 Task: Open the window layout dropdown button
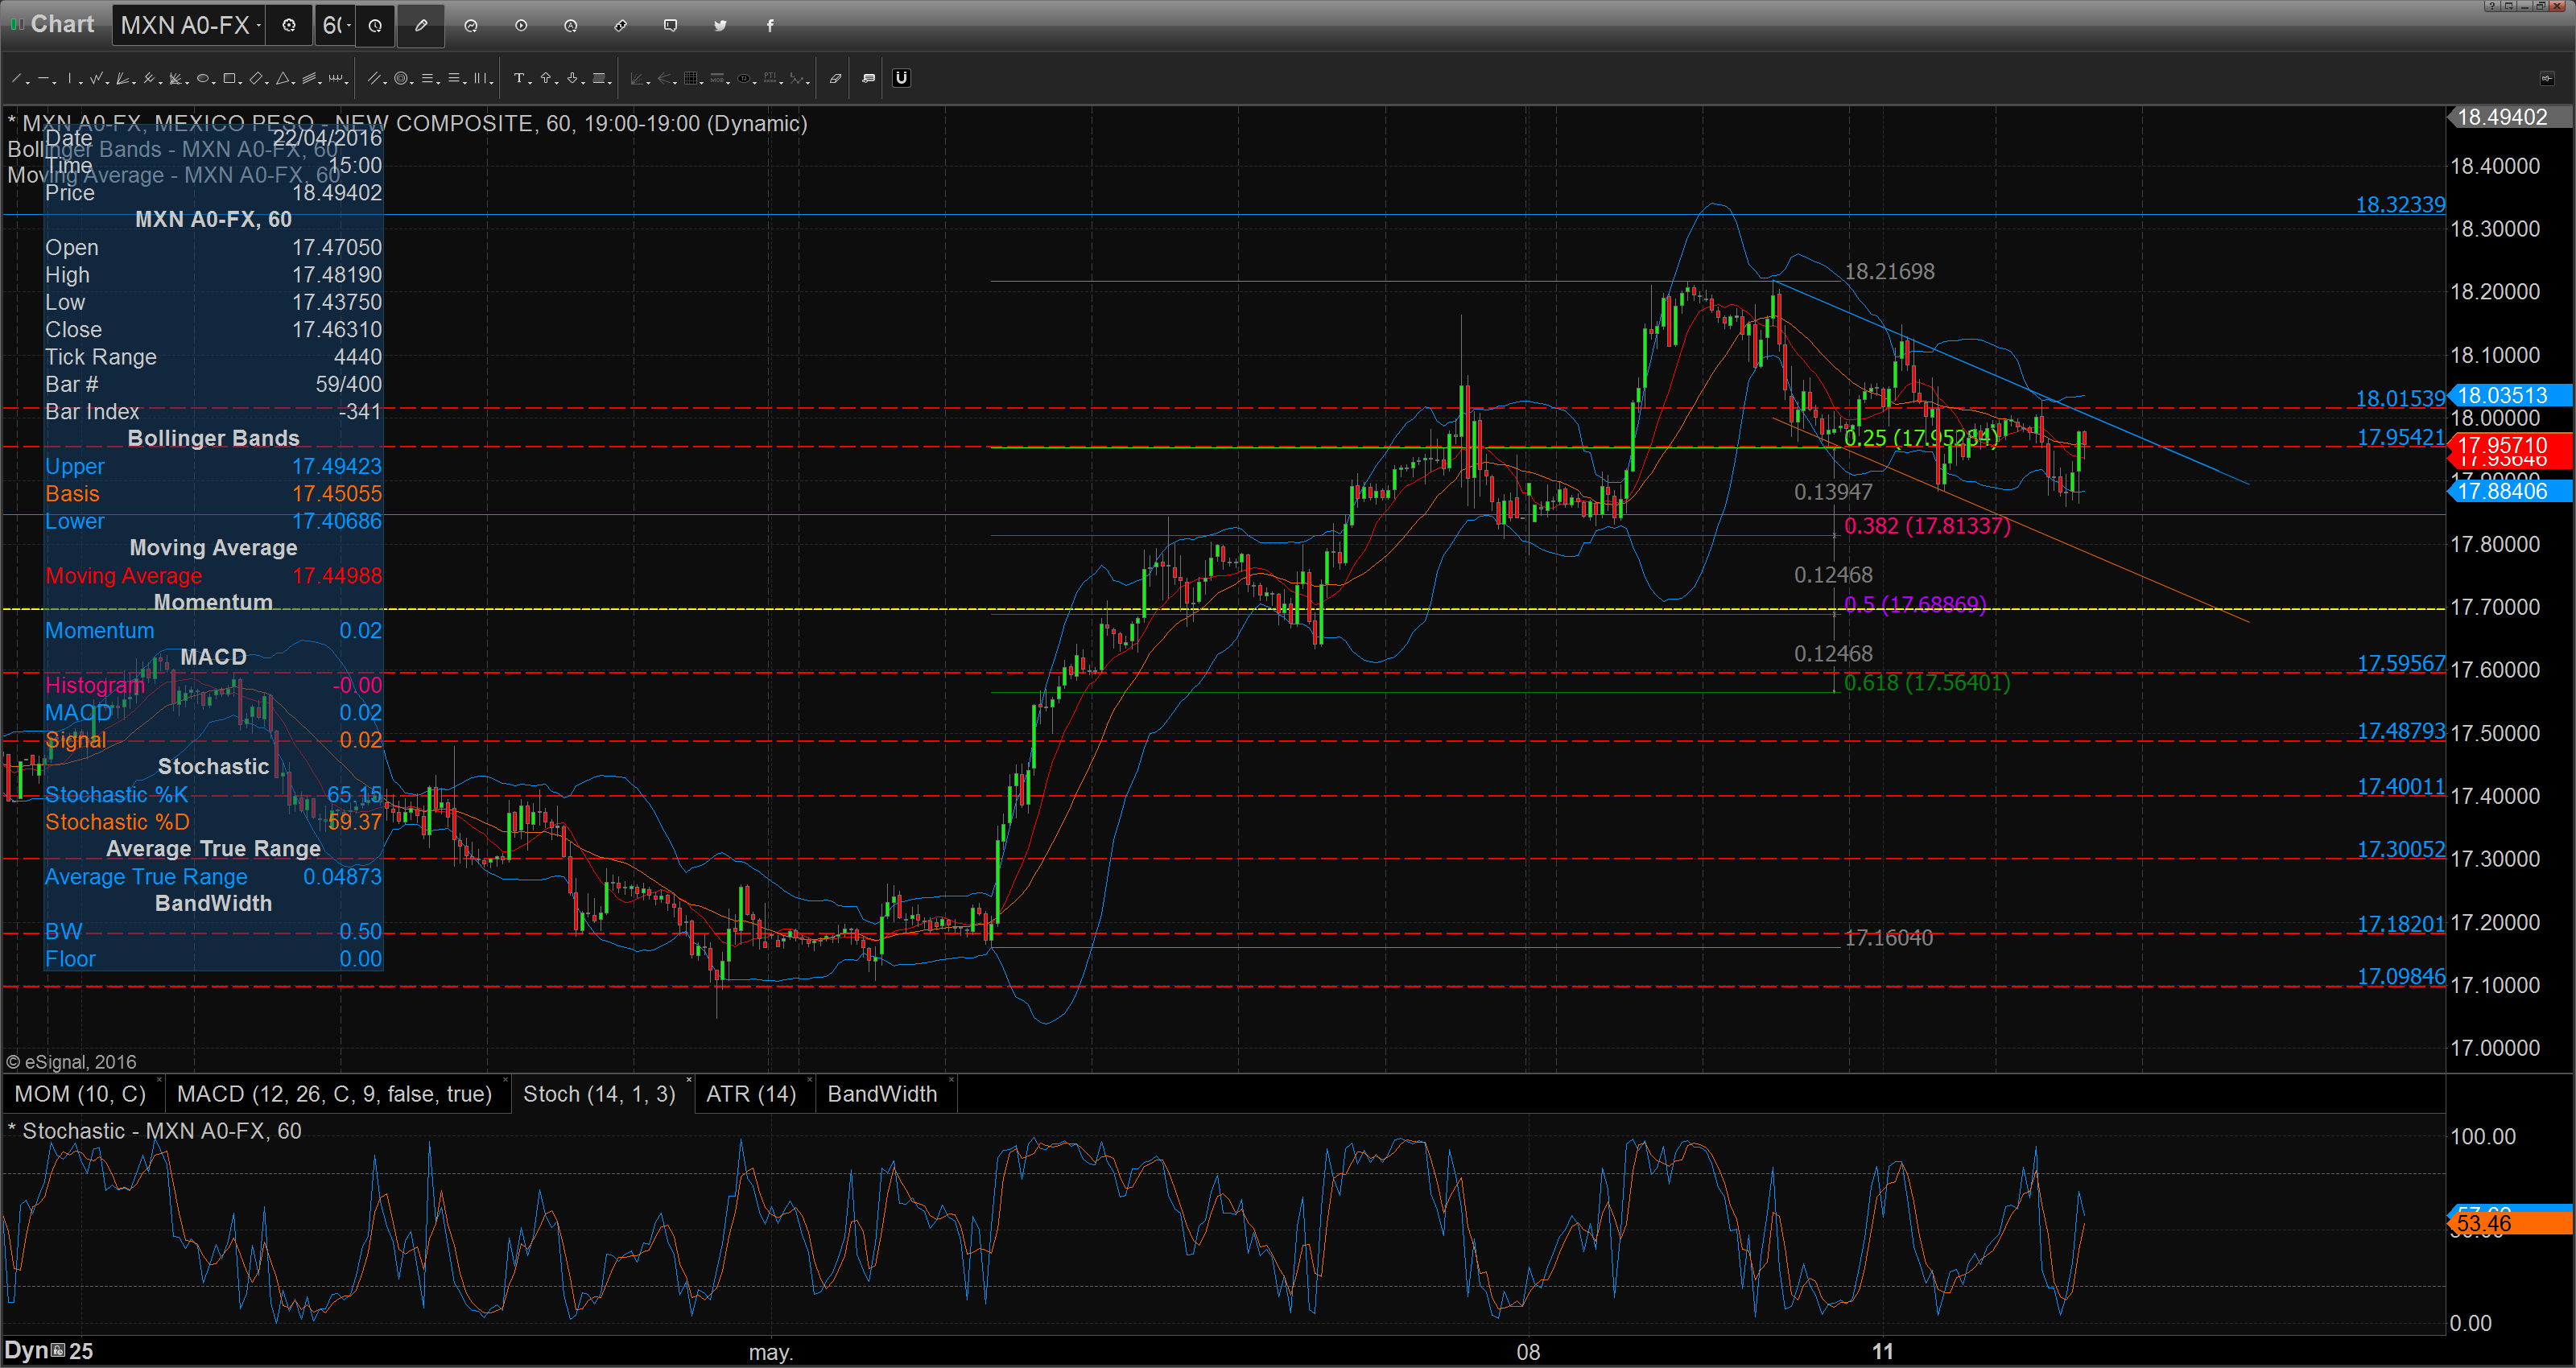pyautogui.click(x=2510, y=6)
